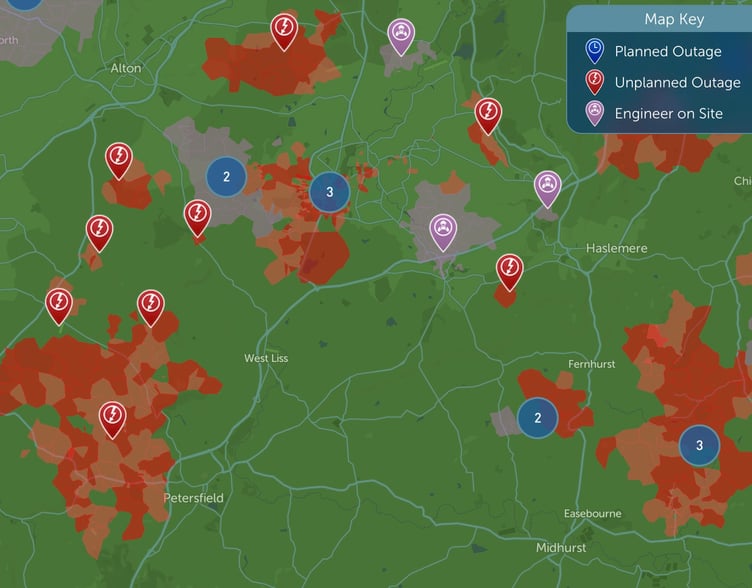Screen dimensions: 752x588
Task: Click the Alton town label
Action: tap(126, 68)
